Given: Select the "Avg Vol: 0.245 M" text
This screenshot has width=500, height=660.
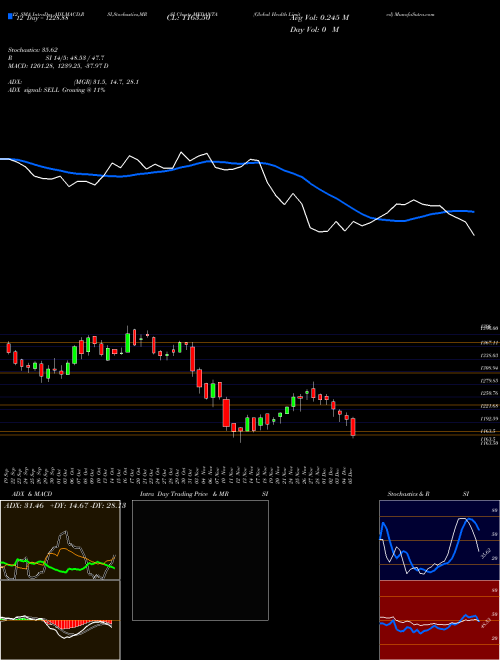Looking at the screenshot, I should click(x=319, y=18).
